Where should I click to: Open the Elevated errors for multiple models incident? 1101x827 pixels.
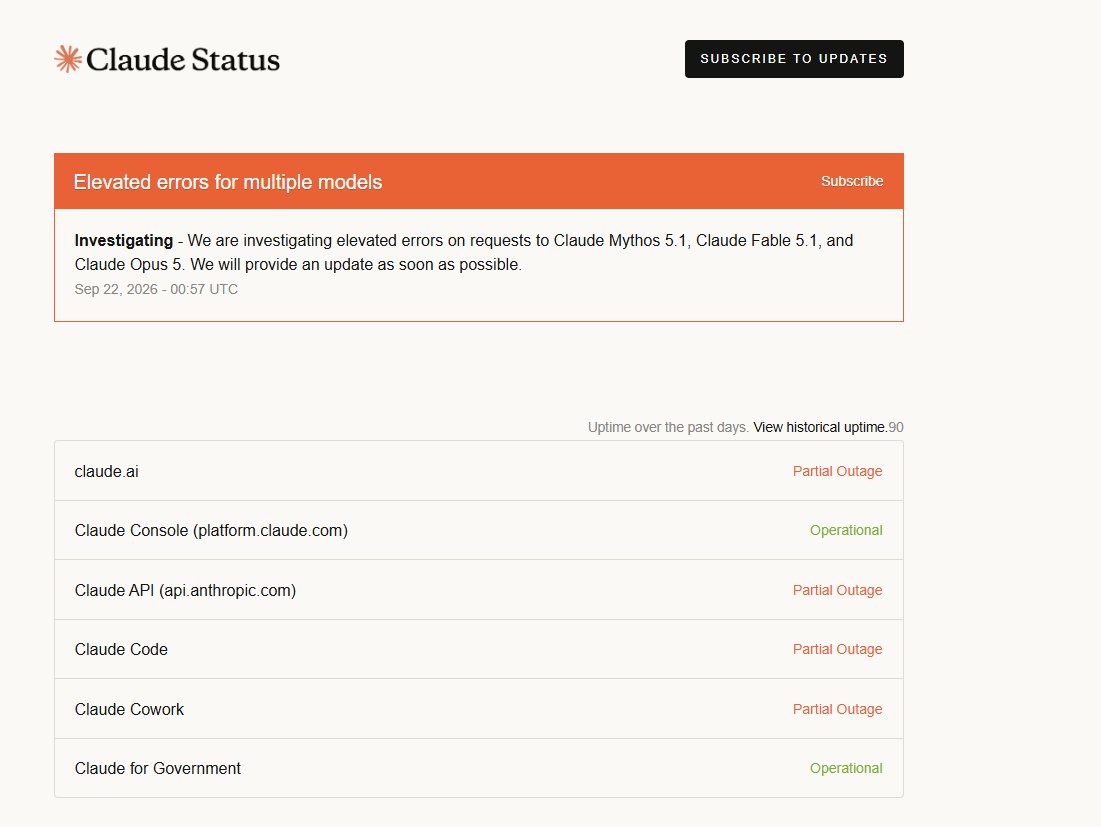(x=228, y=182)
